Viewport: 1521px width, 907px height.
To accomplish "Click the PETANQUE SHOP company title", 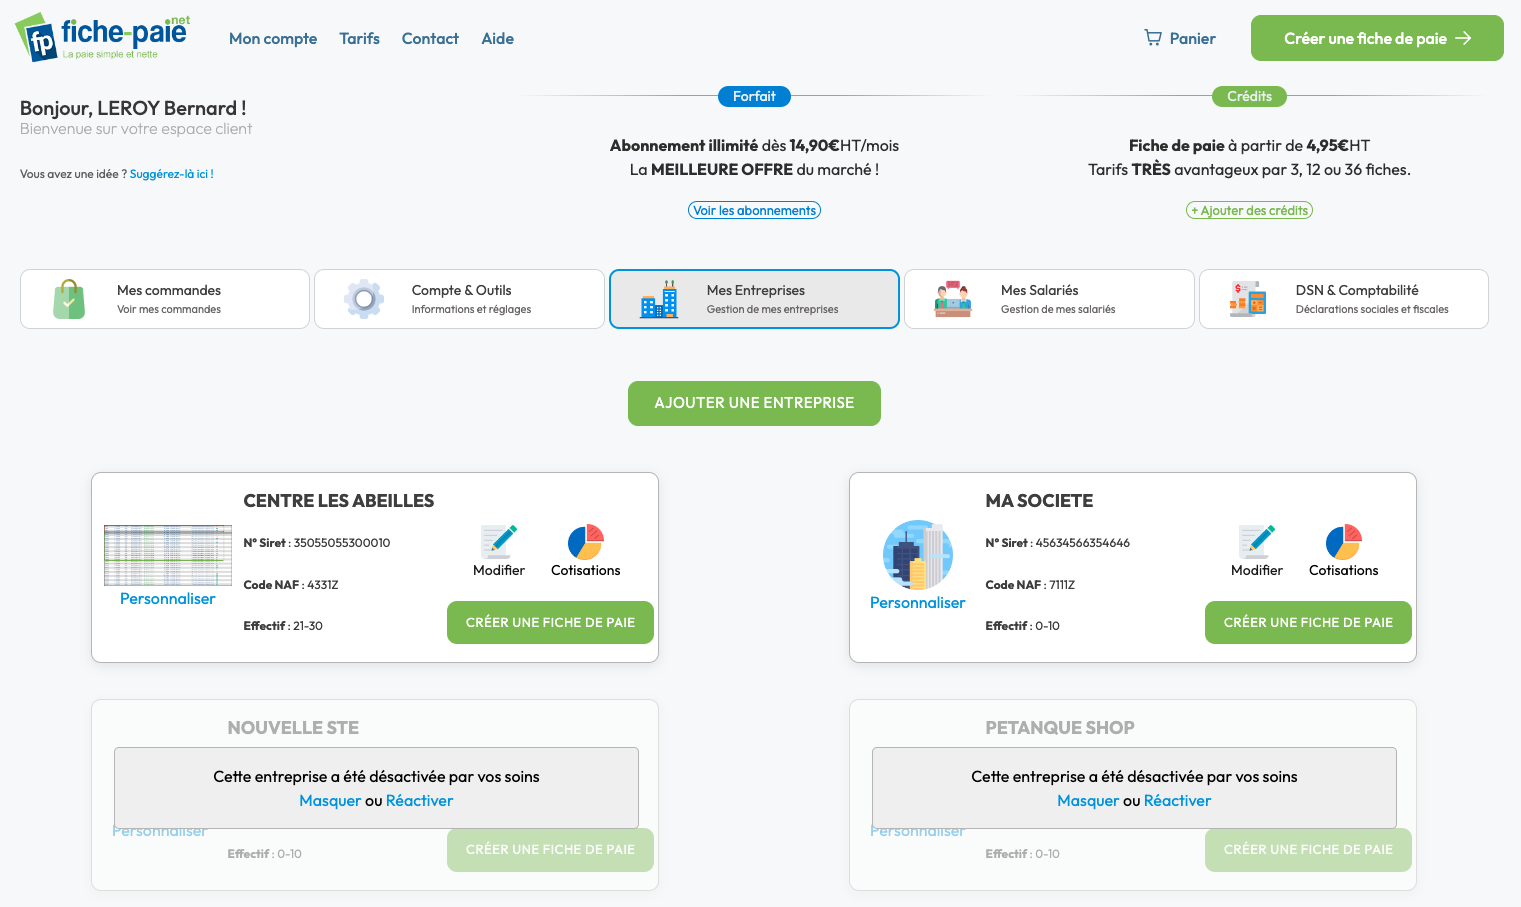I will coord(1060,728).
